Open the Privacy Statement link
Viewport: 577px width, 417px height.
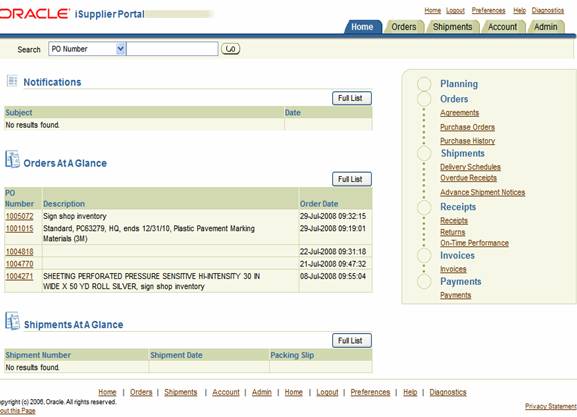pos(551,406)
